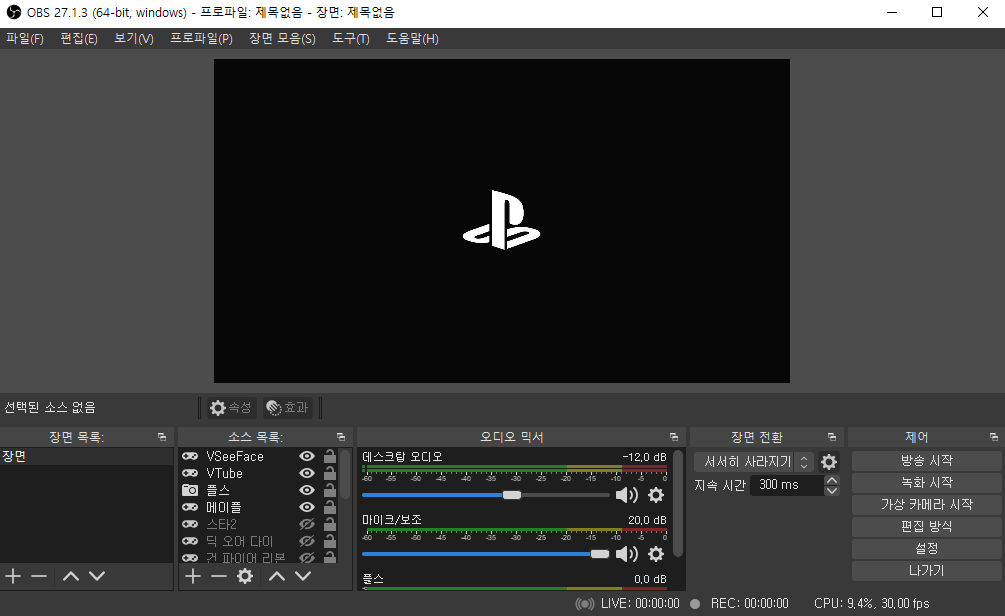Start recording with 녹화 시작

click(926, 483)
